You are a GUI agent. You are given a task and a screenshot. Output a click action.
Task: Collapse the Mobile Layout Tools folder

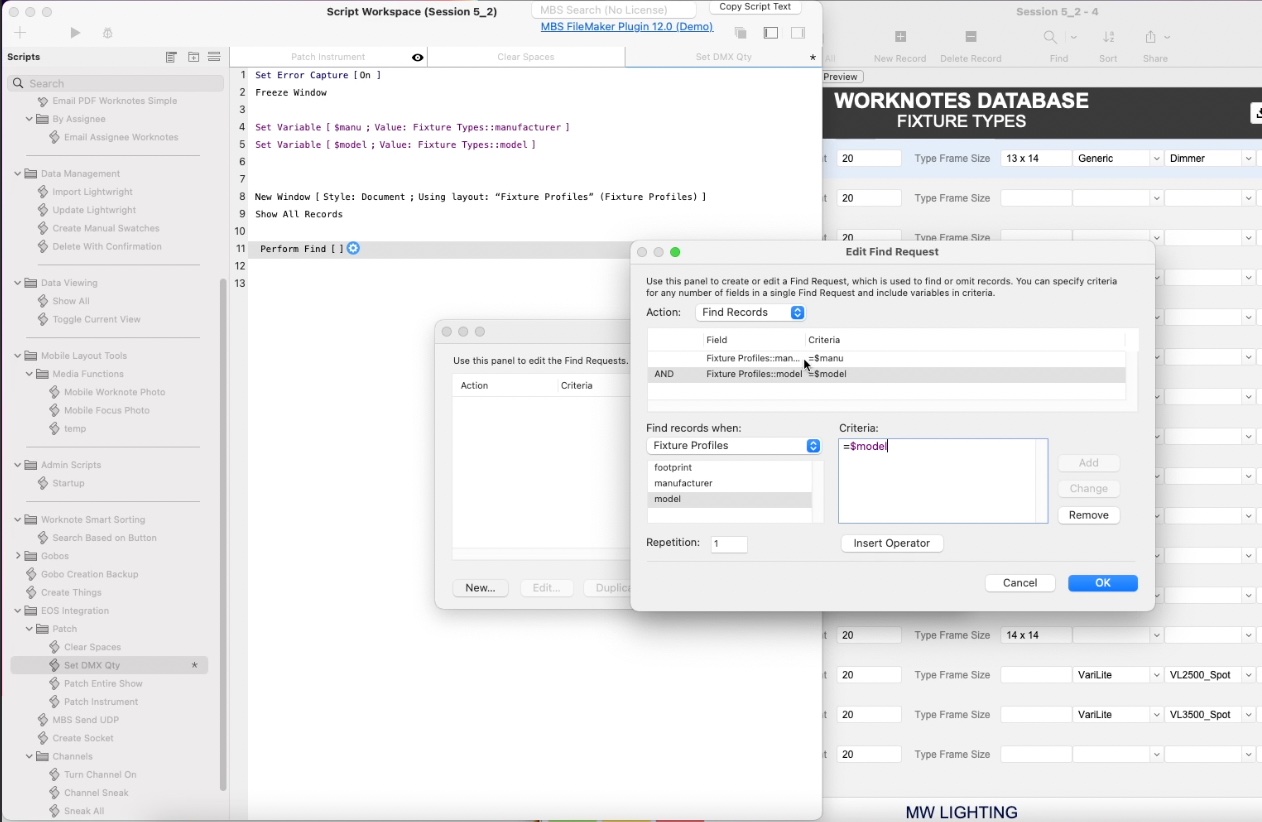(18, 356)
